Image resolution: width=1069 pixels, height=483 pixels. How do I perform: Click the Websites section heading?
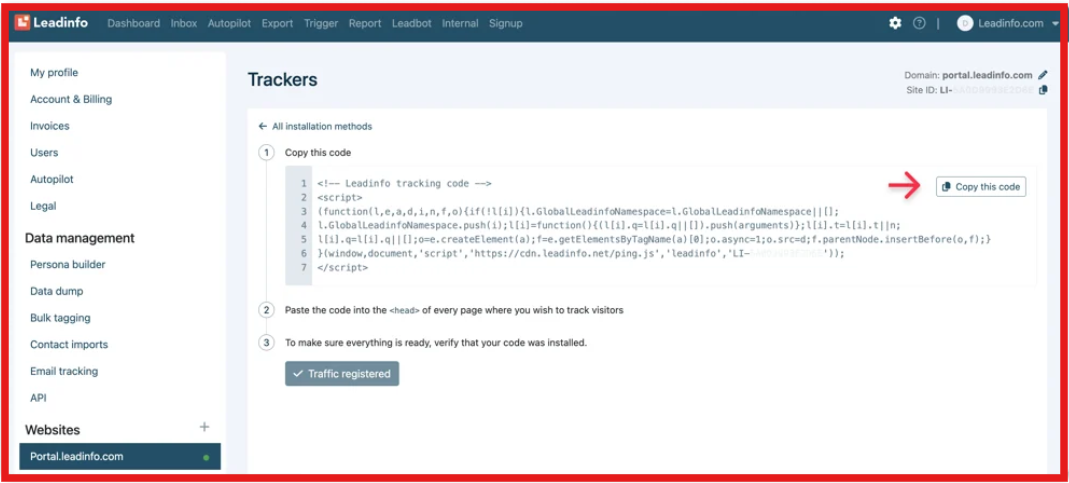tap(52, 430)
